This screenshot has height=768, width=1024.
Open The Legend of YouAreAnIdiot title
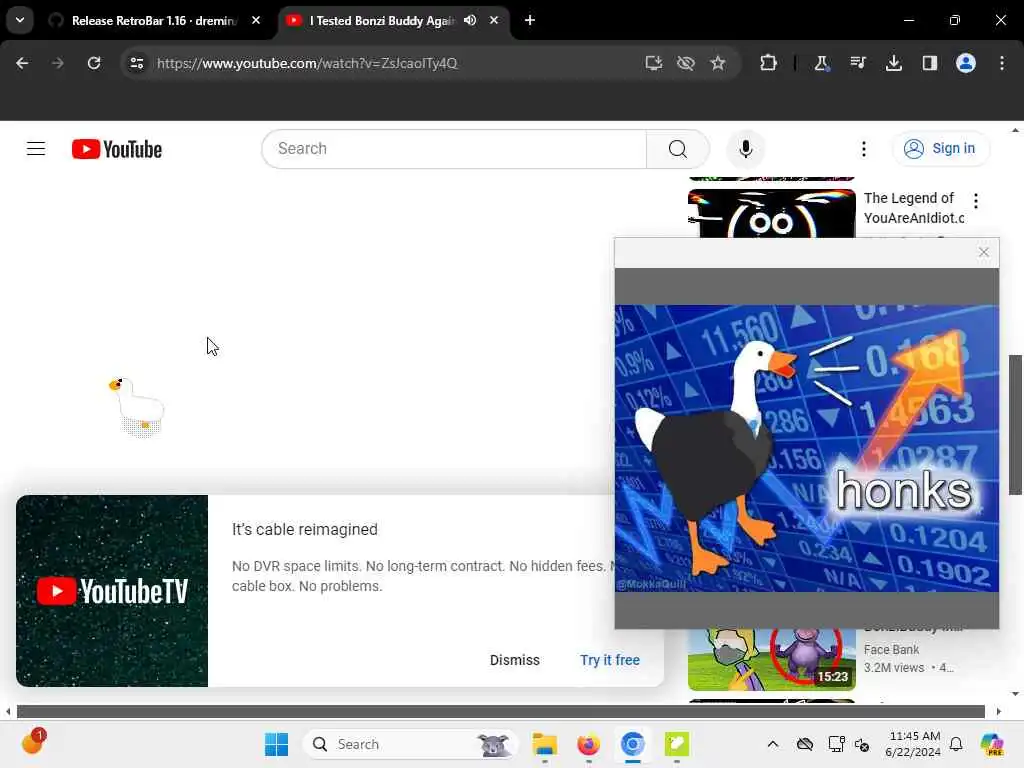tap(914, 208)
